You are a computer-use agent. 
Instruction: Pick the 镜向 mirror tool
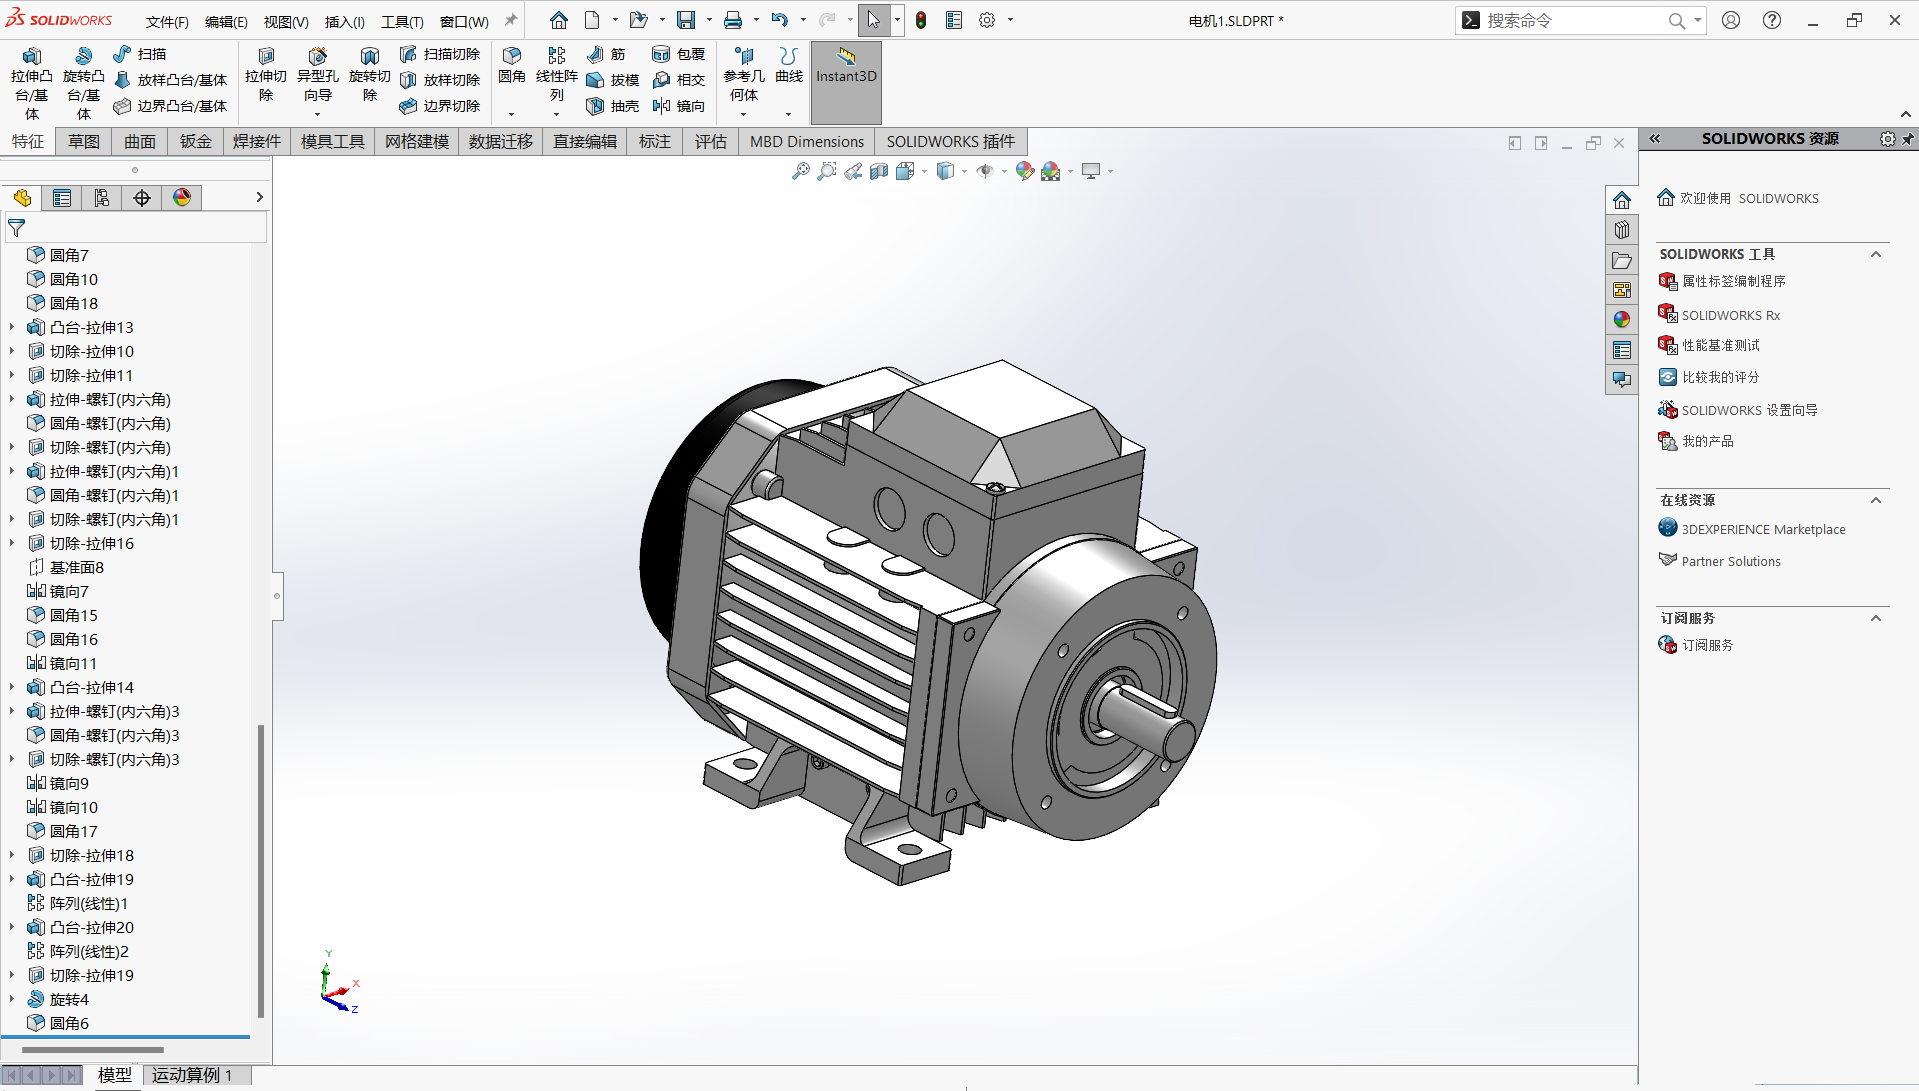(x=679, y=106)
